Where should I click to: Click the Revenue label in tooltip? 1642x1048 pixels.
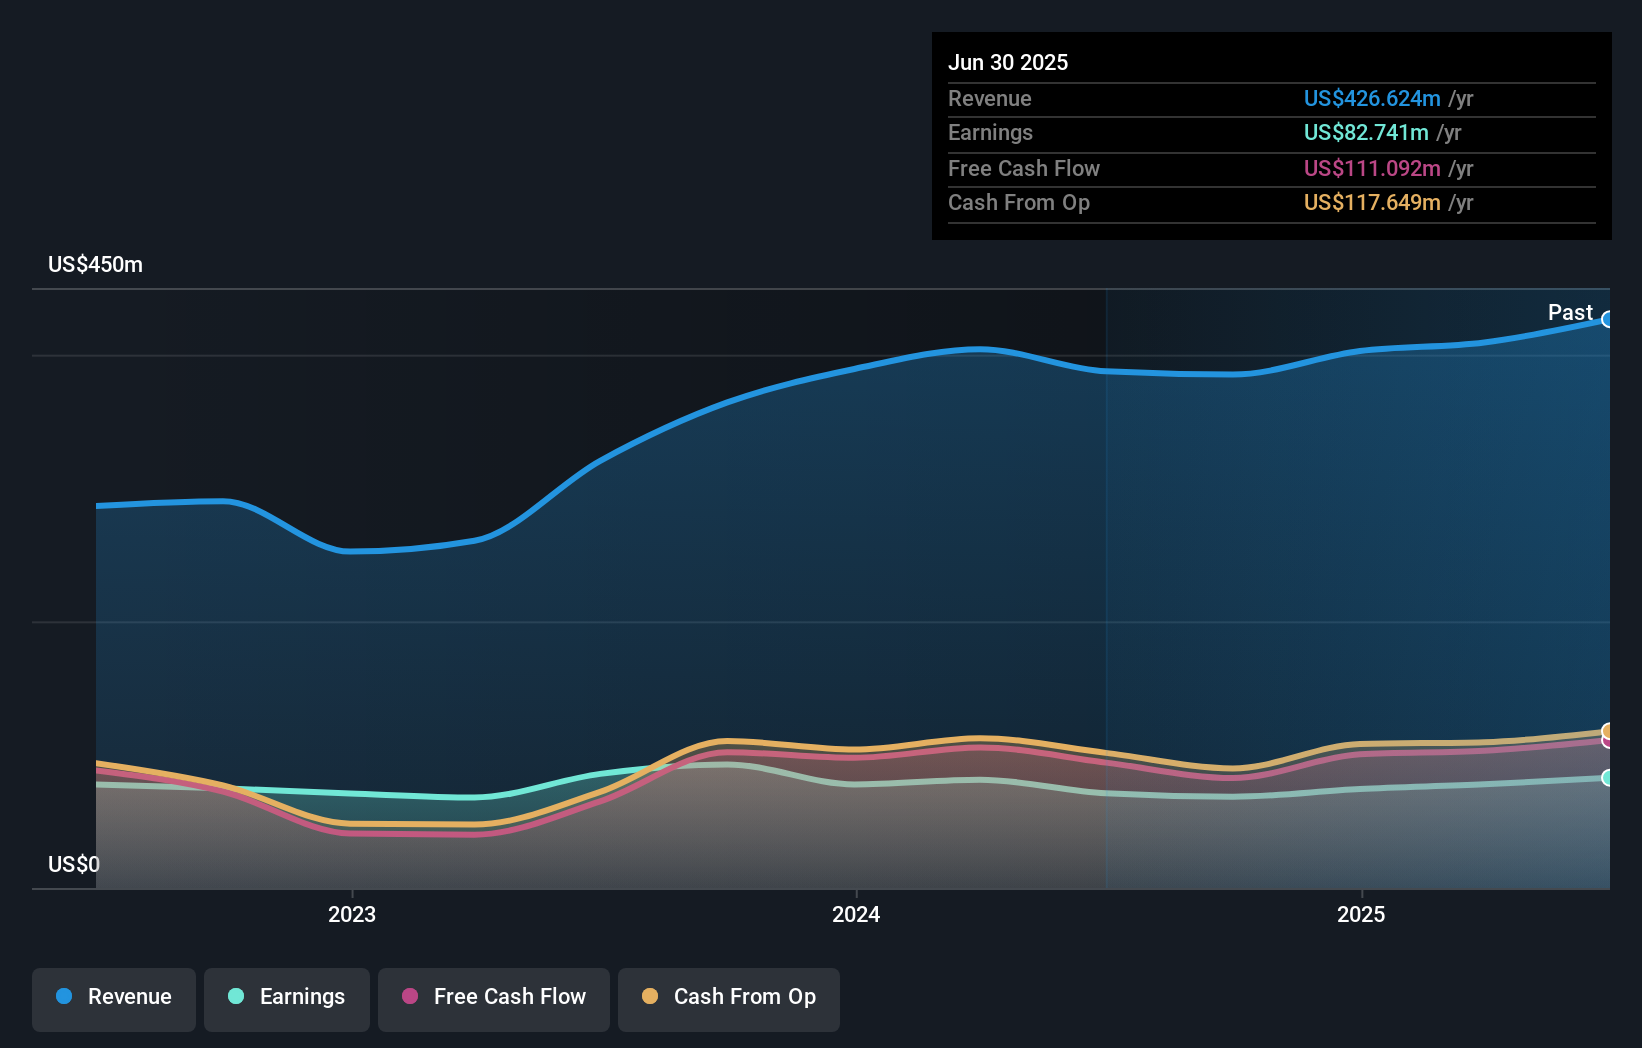tap(990, 98)
